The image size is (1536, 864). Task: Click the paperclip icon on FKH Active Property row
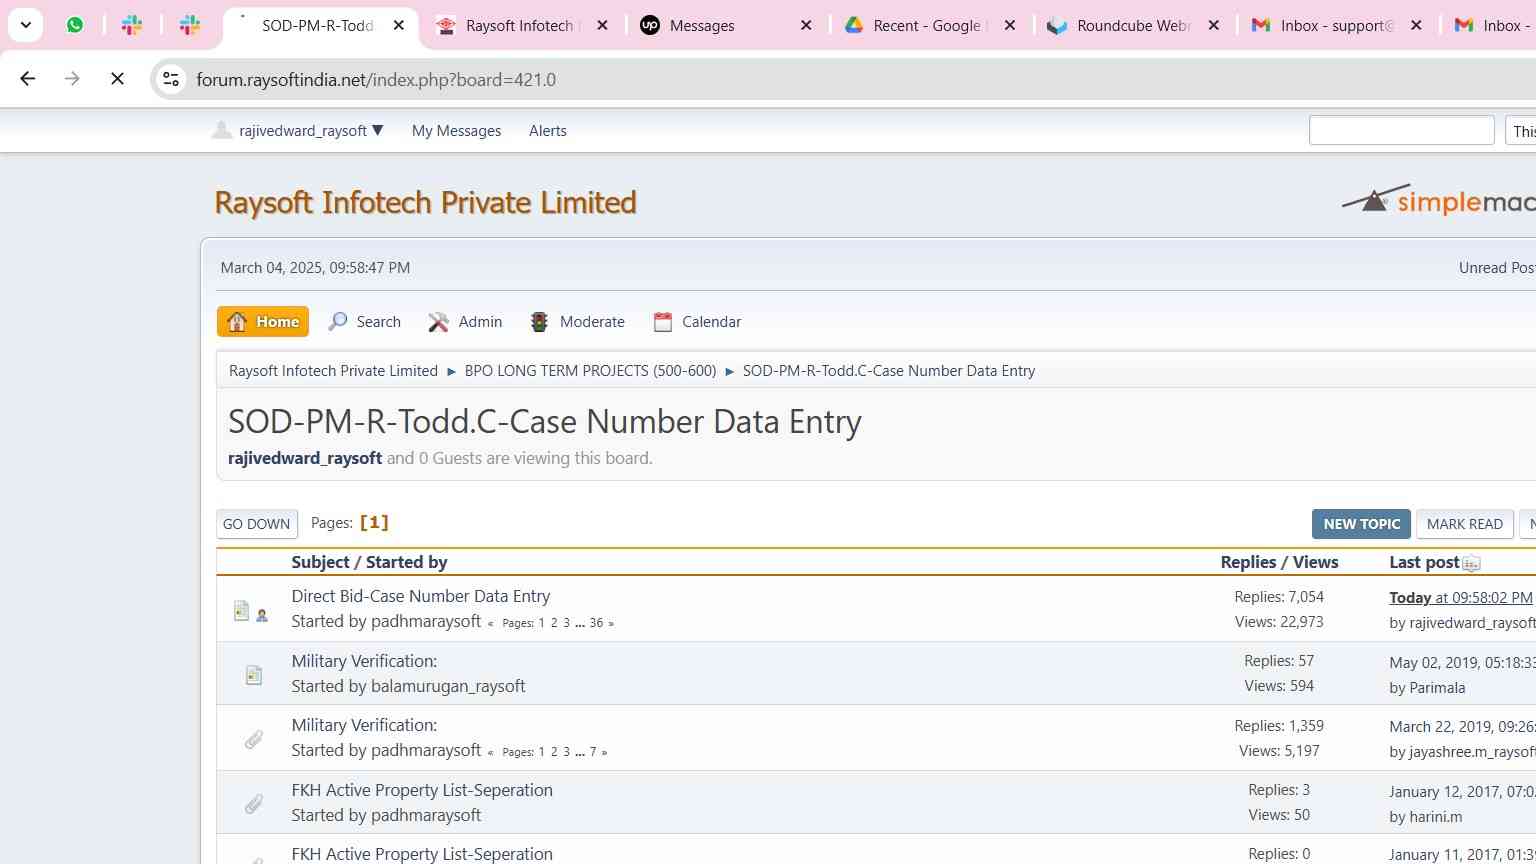253,804
